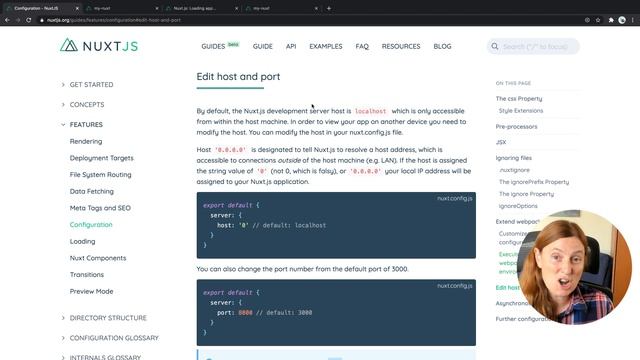Jump to The ignore Property
The width and height of the screenshot is (640, 360).
click(526, 194)
